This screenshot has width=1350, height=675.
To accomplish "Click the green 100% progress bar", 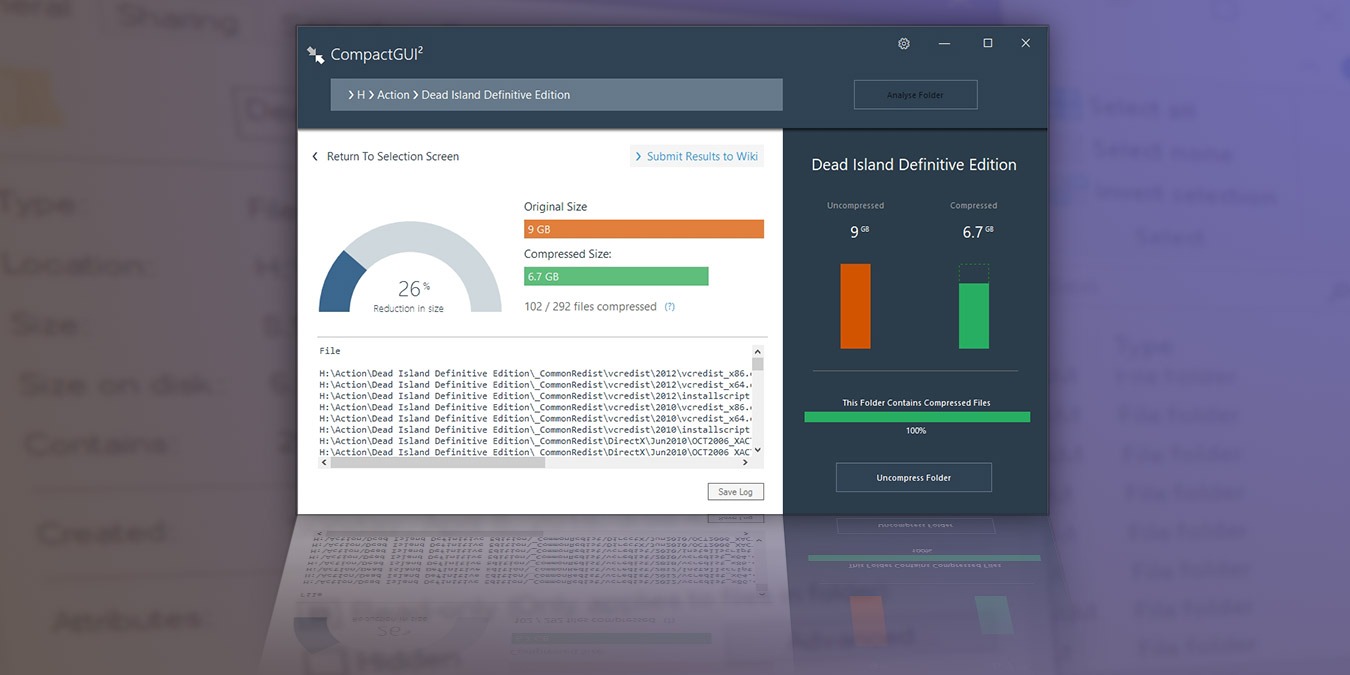I will tap(916, 417).
